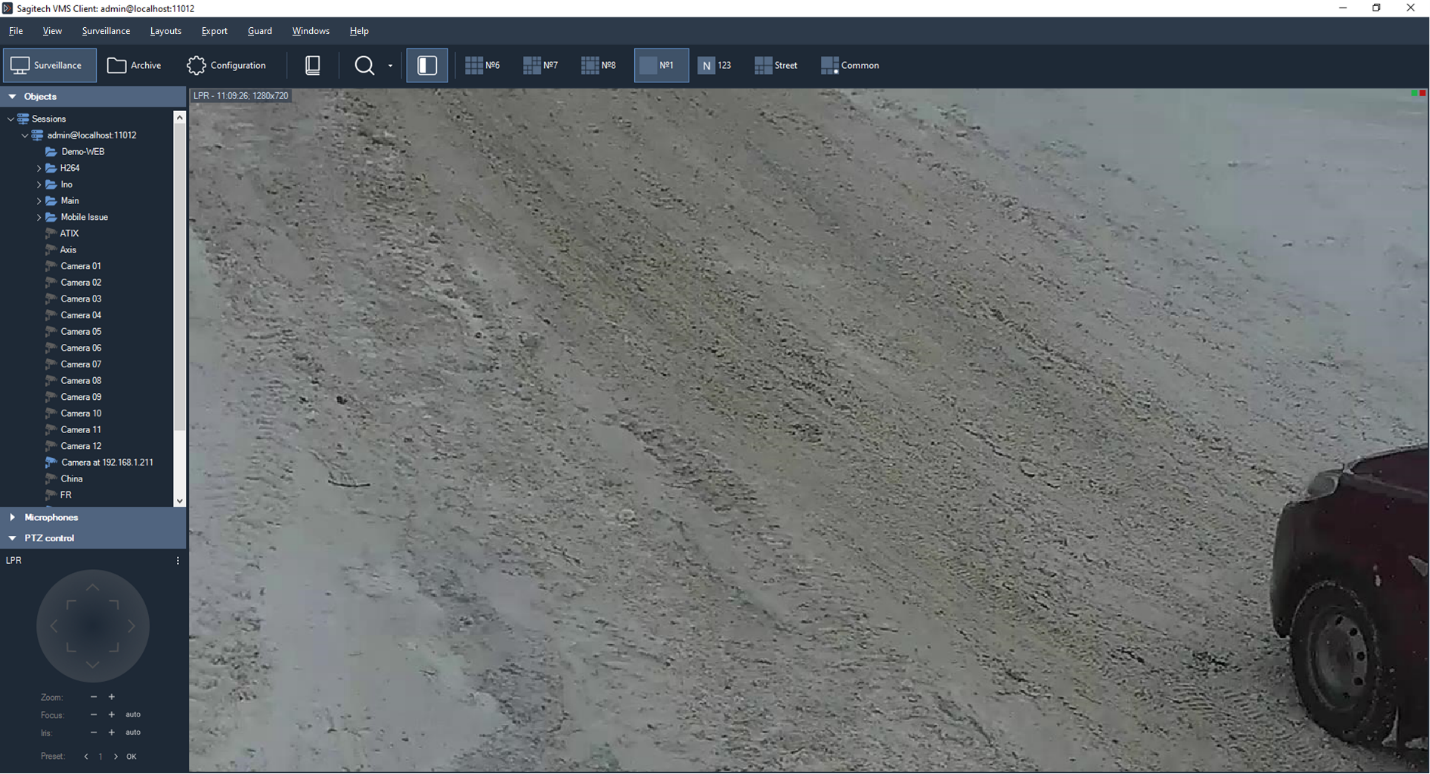Pan the PTZ camera right
This screenshot has height=774, width=1430.
pos(132,626)
